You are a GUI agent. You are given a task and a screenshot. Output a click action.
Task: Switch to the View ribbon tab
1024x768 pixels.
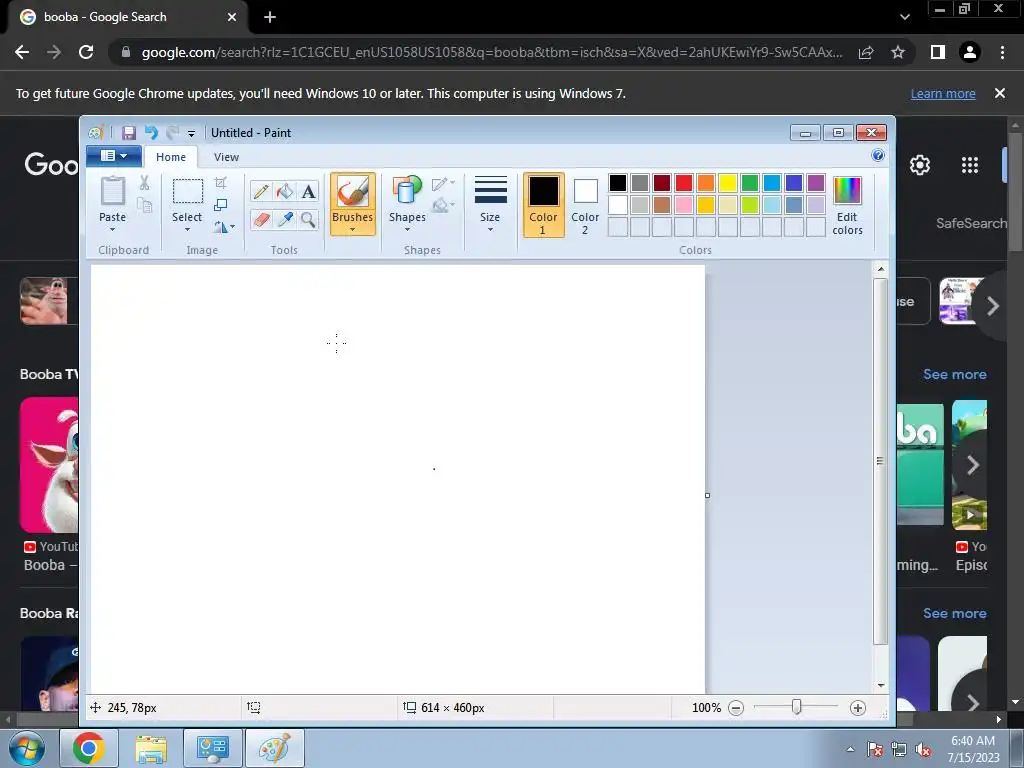226,157
